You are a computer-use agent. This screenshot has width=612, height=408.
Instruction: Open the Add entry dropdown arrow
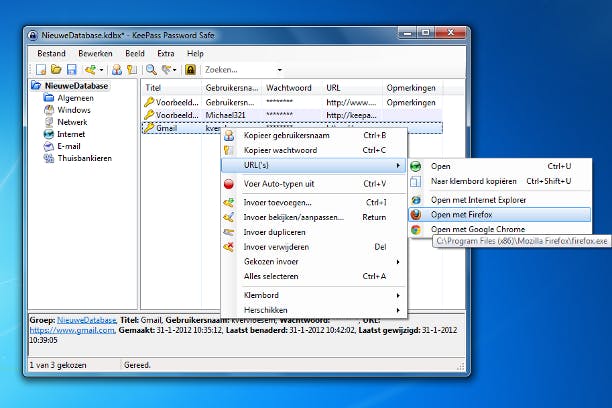[x=101, y=70]
